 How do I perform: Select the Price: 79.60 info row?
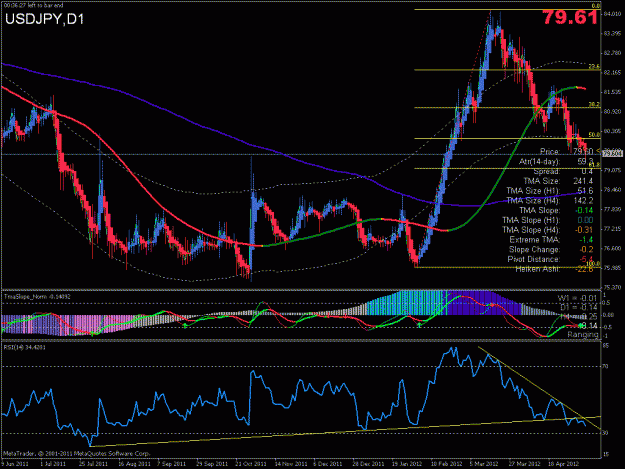point(566,151)
